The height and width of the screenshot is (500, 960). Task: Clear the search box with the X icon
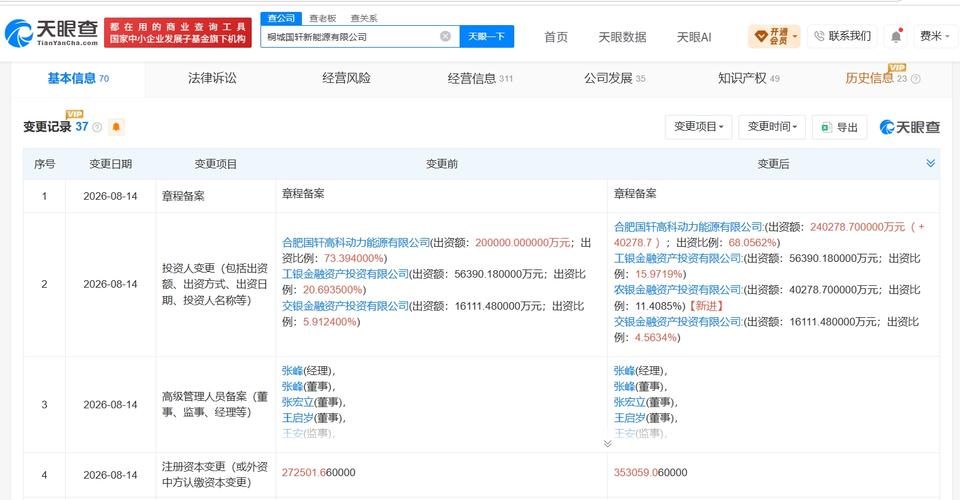tap(446, 37)
